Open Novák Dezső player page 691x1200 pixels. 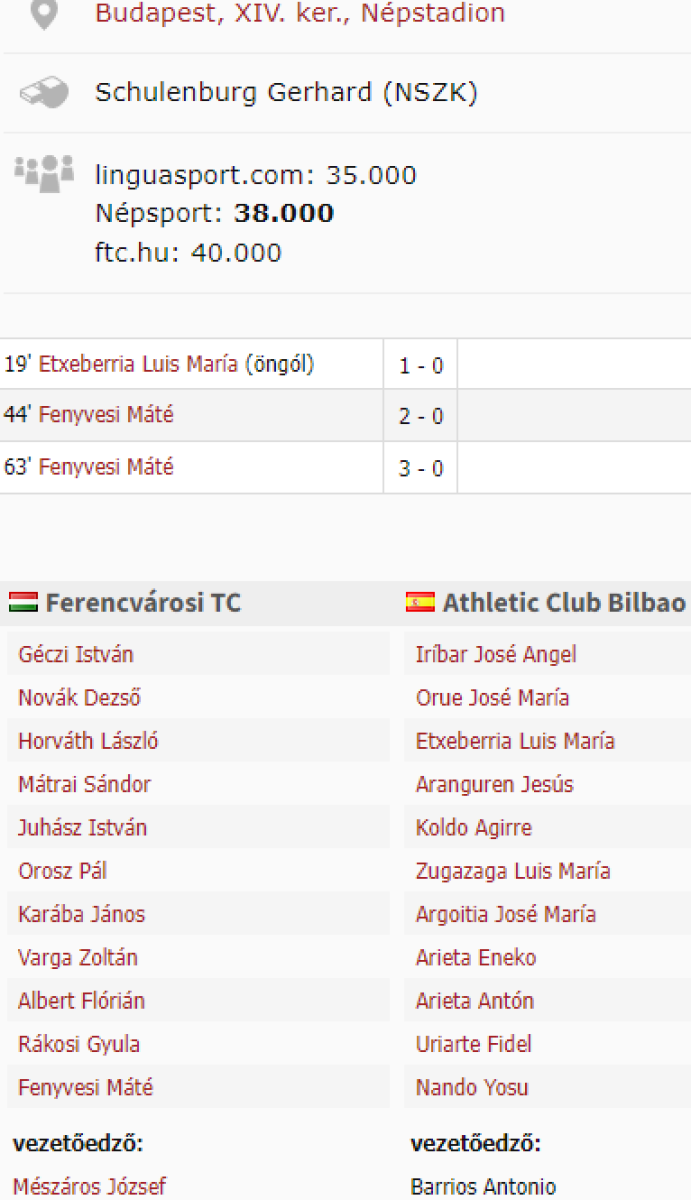pos(77,698)
